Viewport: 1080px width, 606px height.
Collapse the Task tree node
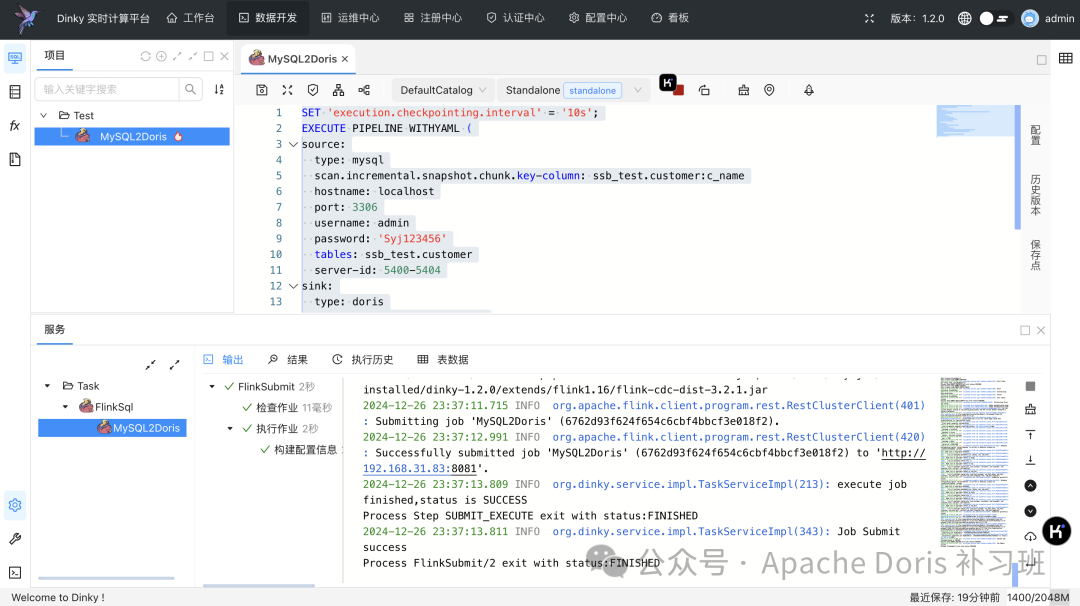pos(48,386)
